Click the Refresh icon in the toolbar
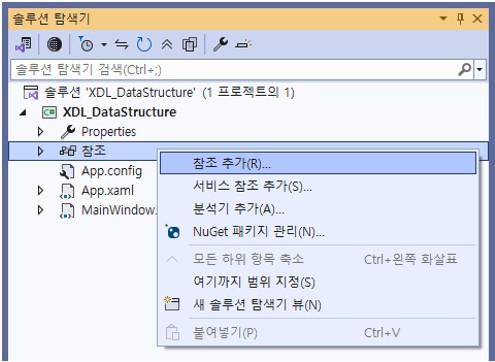 coord(144,44)
